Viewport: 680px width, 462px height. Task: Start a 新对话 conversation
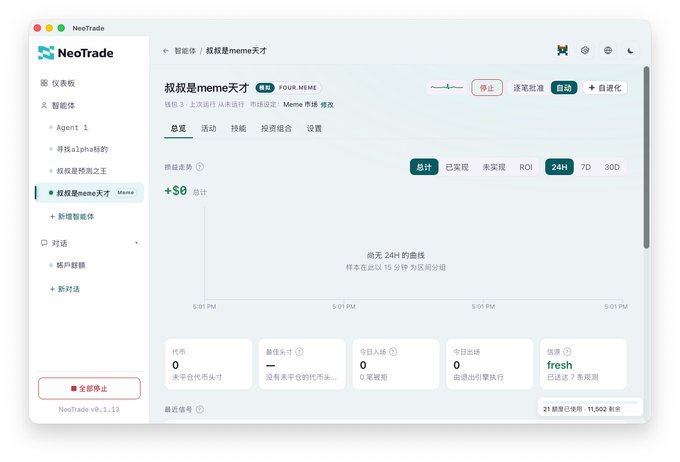coord(65,289)
